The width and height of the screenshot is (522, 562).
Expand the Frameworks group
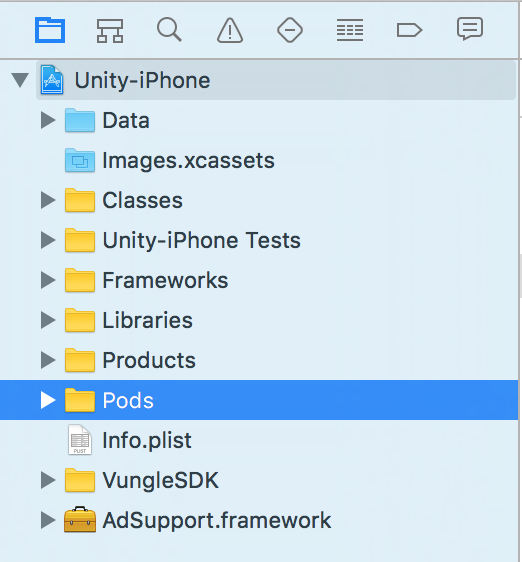click(x=48, y=280)
